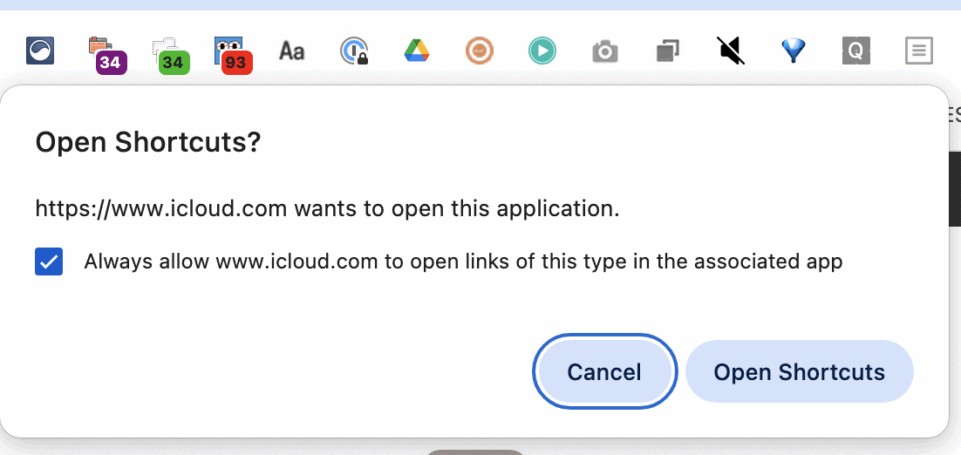
Task: Cancel the Open Shortcuts dialog
Action: (x=604, y=372)
